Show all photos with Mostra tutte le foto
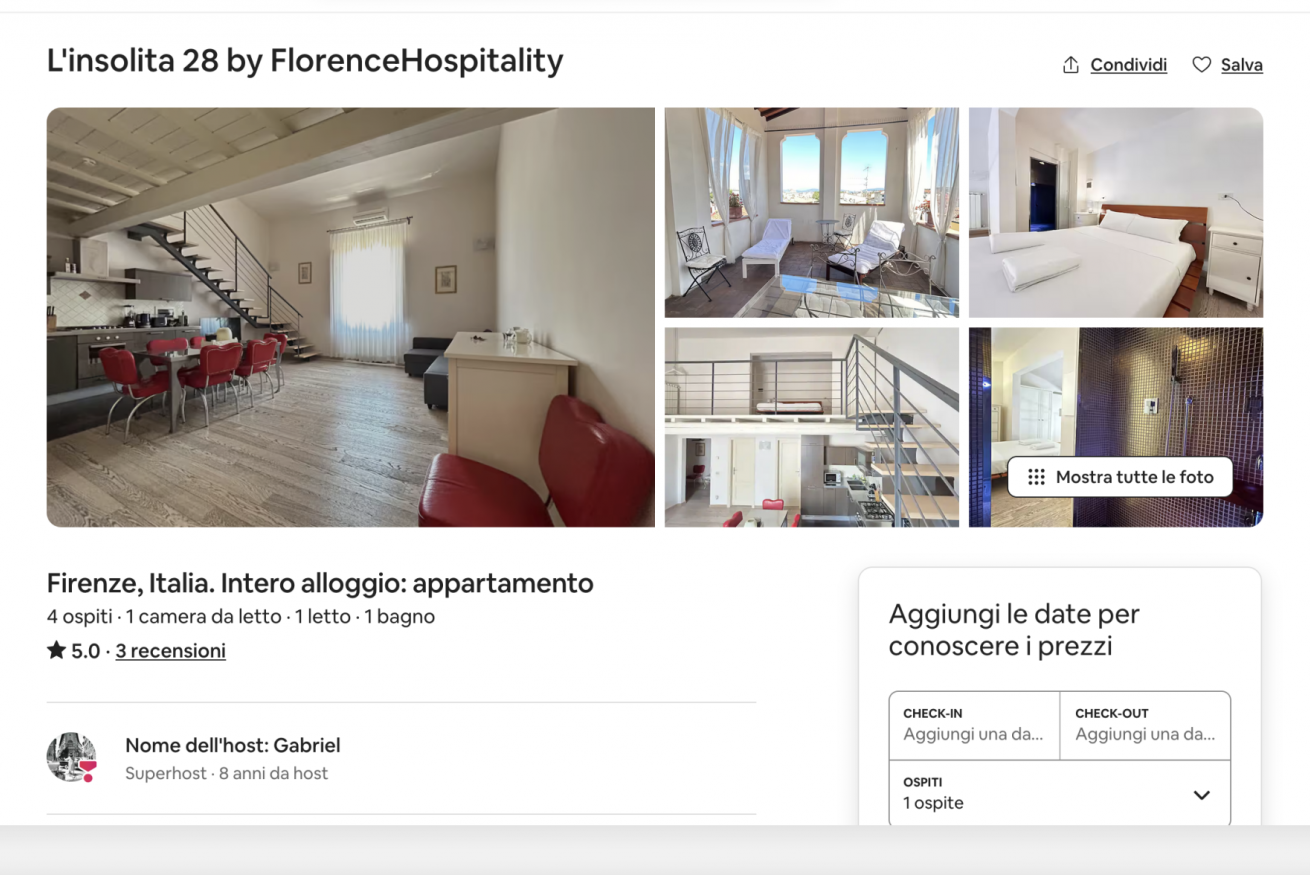The height and width of the screenshot is (875, 1310). tap(1120, 477)
